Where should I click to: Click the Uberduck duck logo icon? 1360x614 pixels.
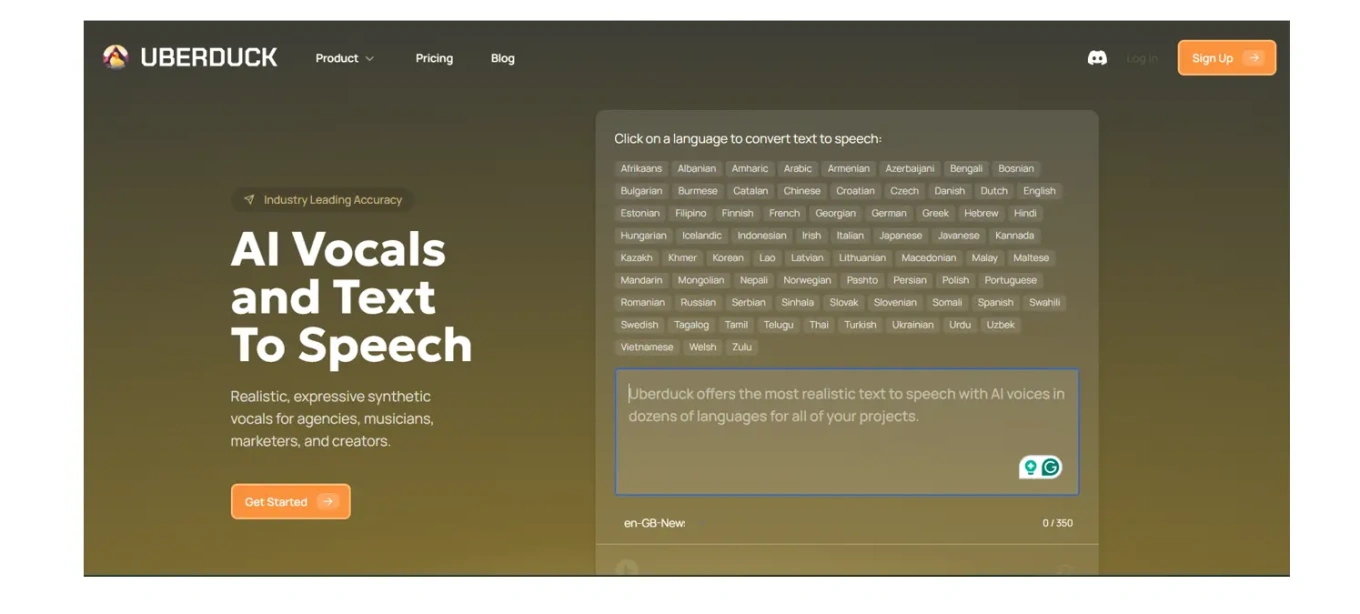[116, 58]
